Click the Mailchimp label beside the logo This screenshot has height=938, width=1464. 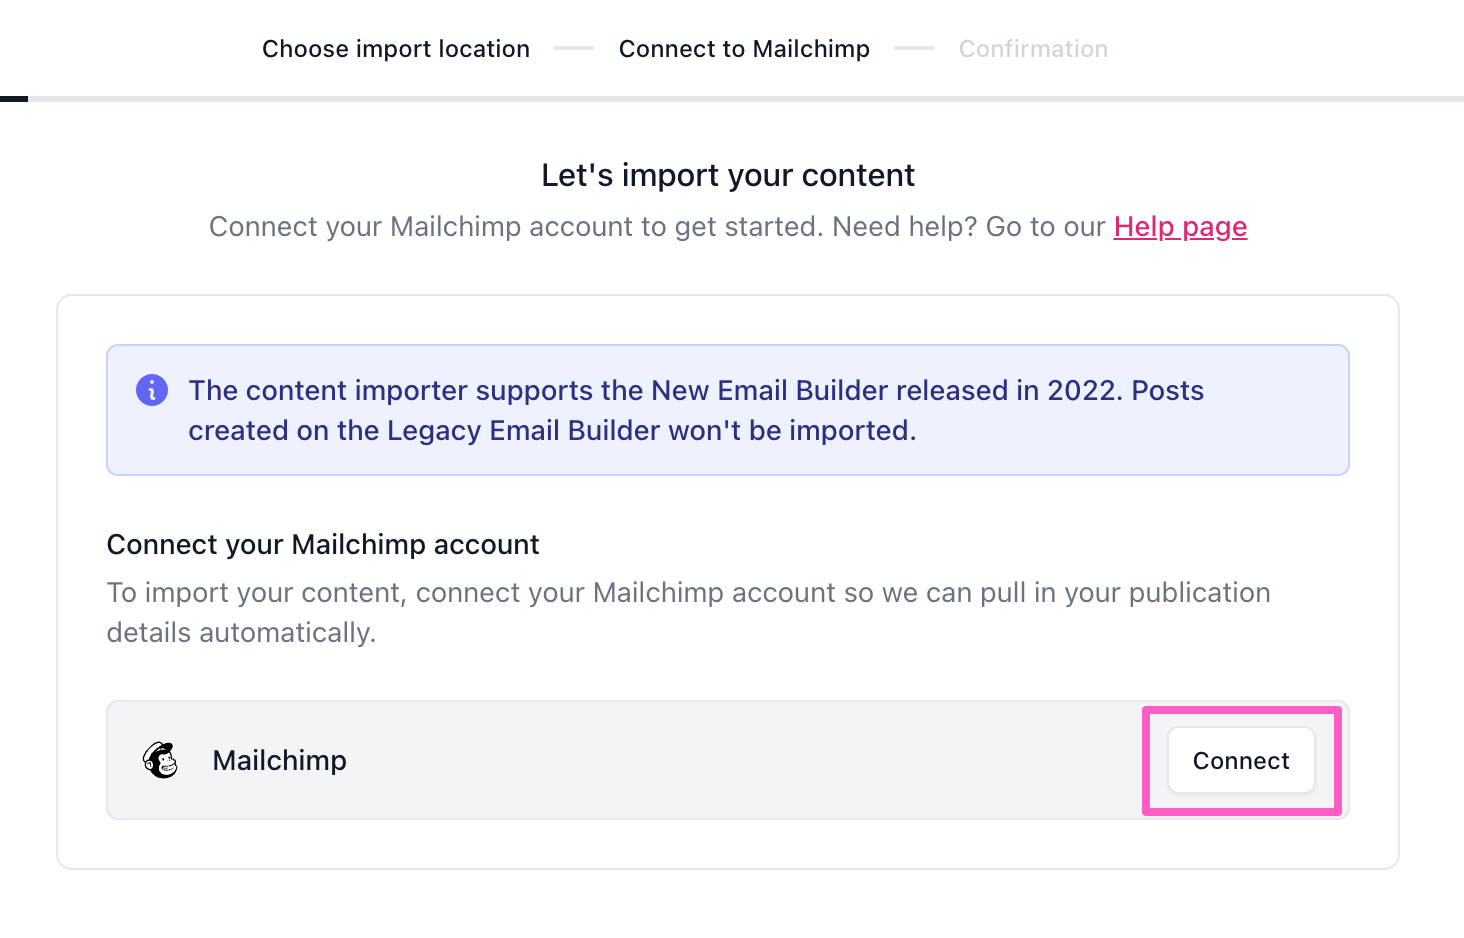[280, 761]
